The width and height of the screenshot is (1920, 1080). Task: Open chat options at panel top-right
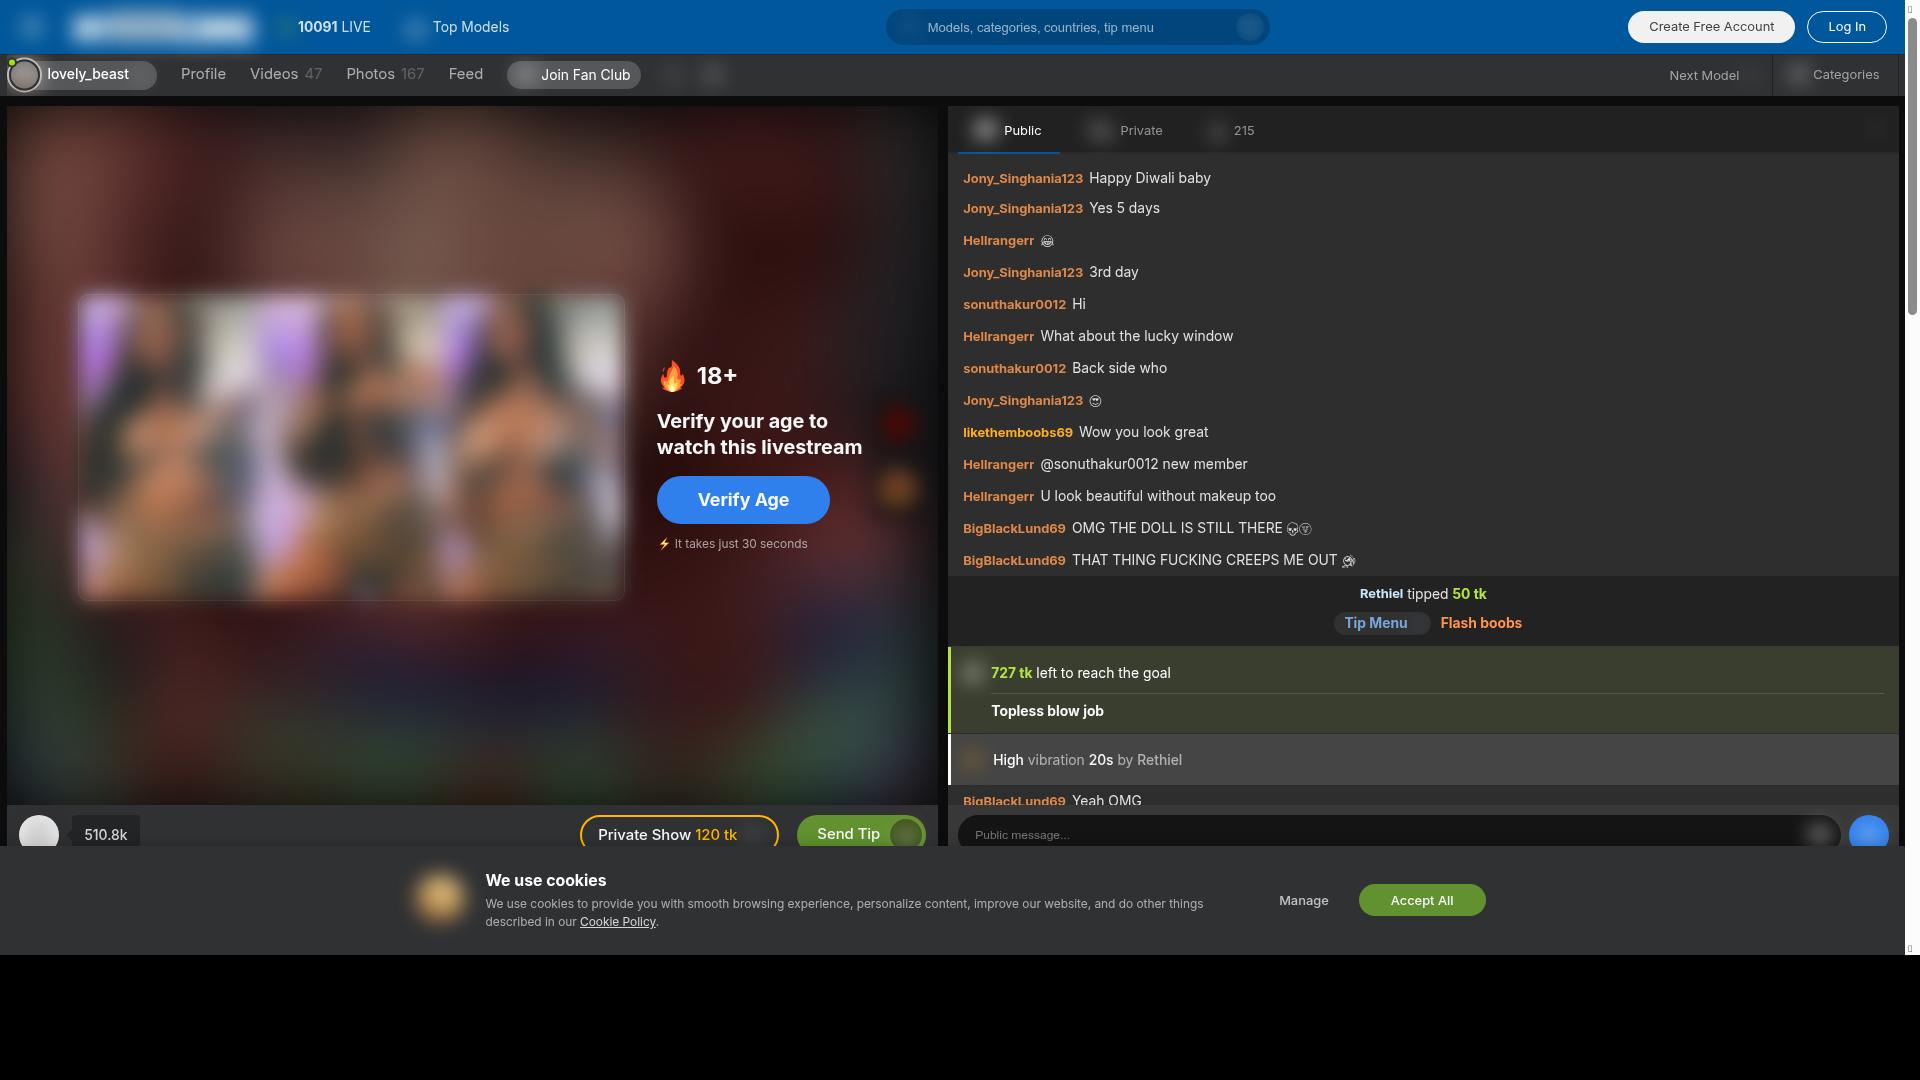1875,129
